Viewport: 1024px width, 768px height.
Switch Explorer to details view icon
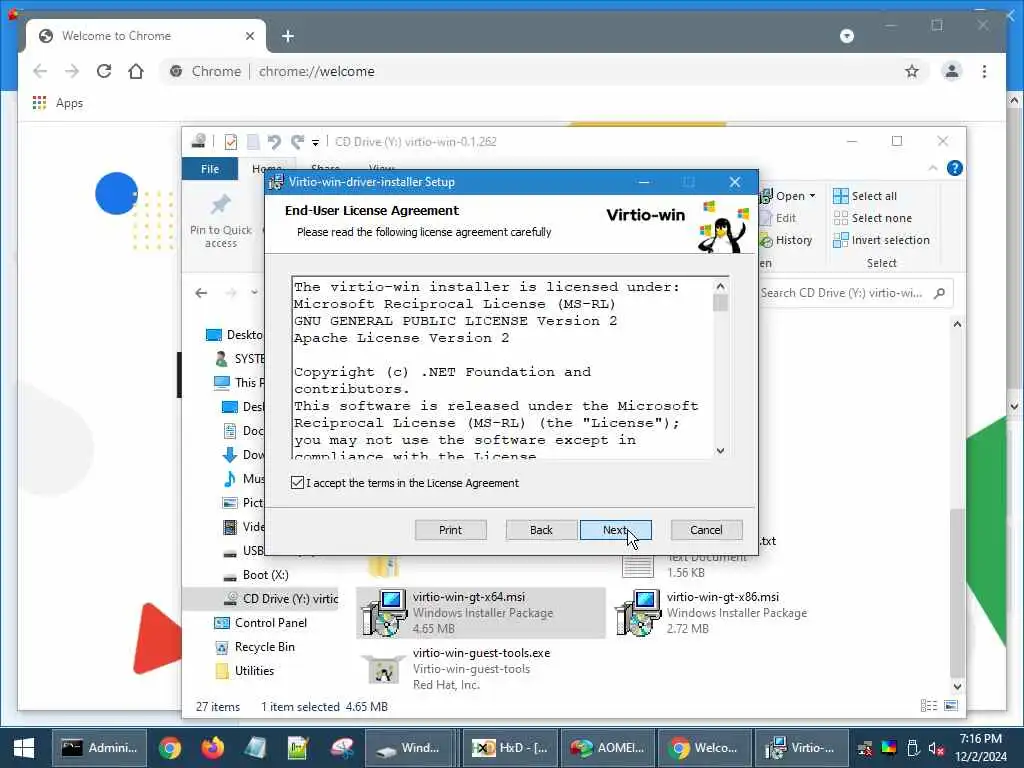928,706
